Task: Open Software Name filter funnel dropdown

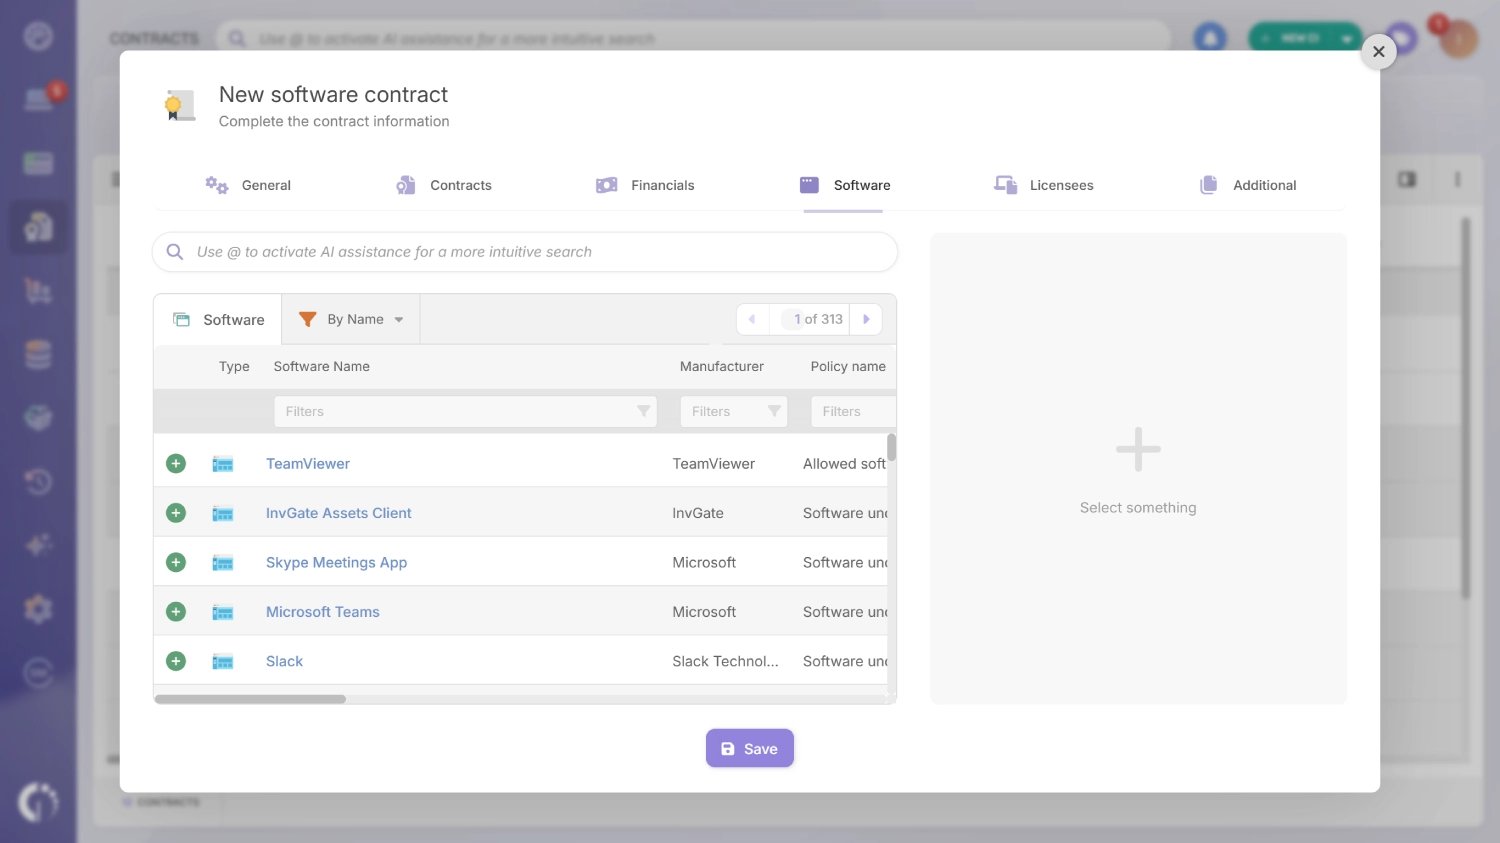Action: 643,411
